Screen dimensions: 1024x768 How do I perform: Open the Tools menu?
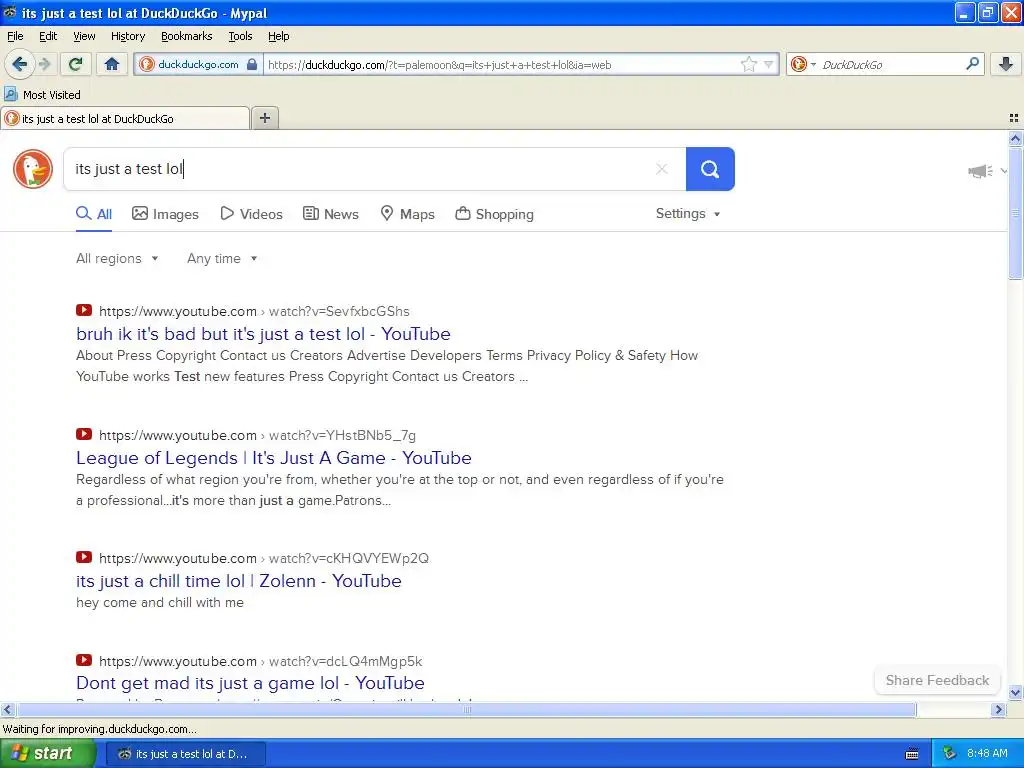240,36
